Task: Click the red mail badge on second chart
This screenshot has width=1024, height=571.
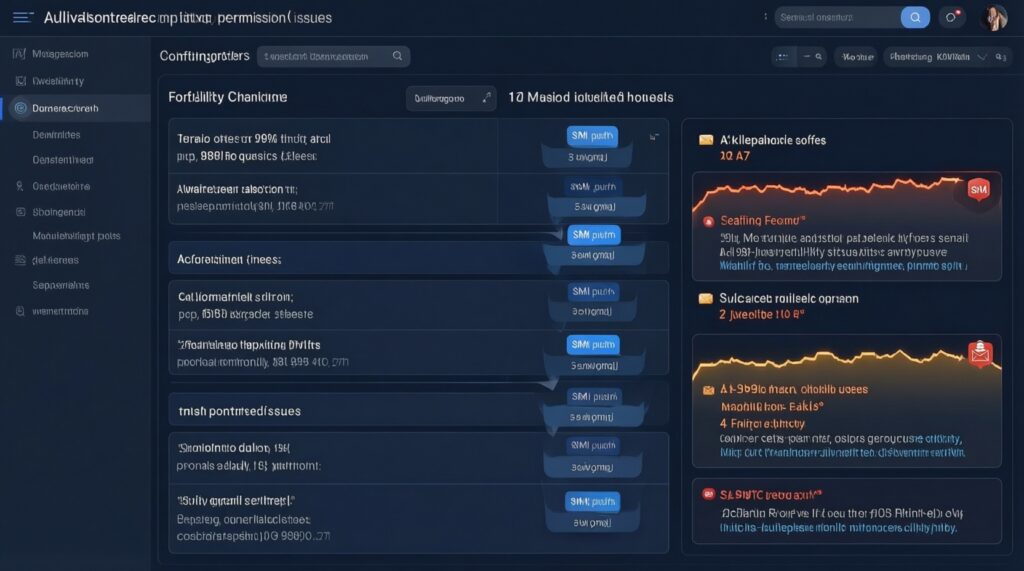Action: [x=980, y=353]
